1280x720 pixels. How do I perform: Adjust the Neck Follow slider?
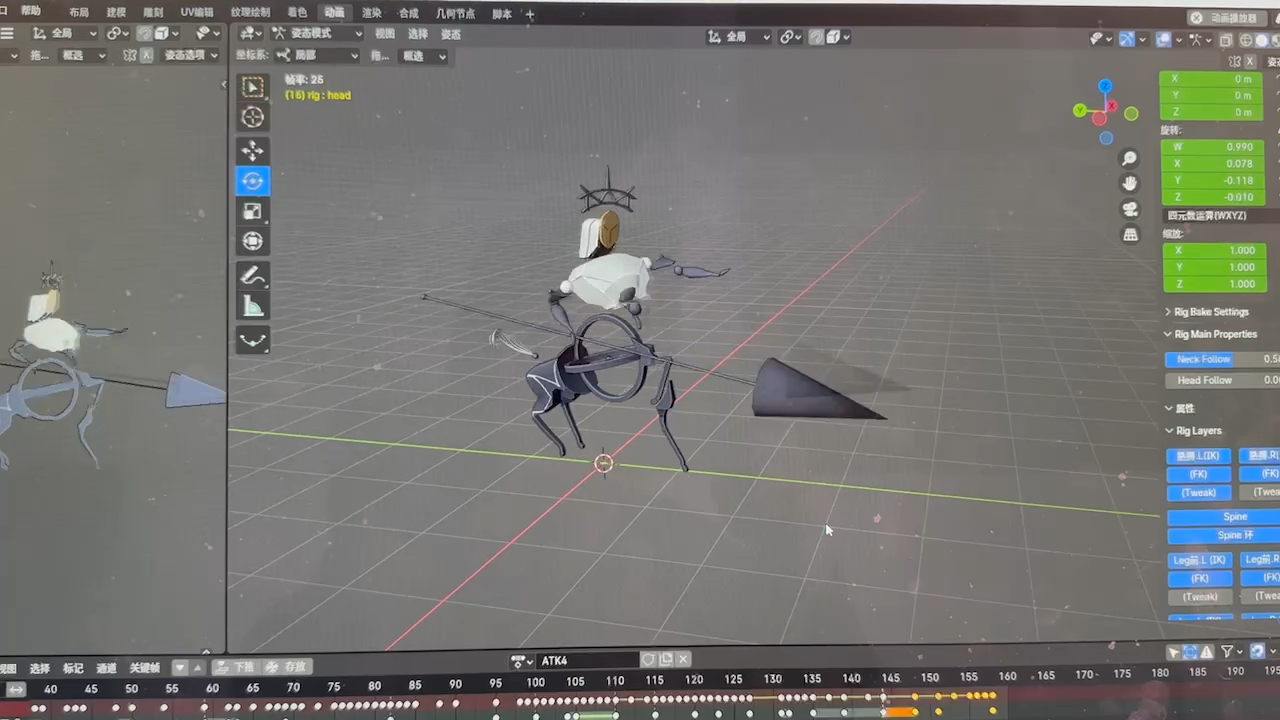click(1222, 359)
